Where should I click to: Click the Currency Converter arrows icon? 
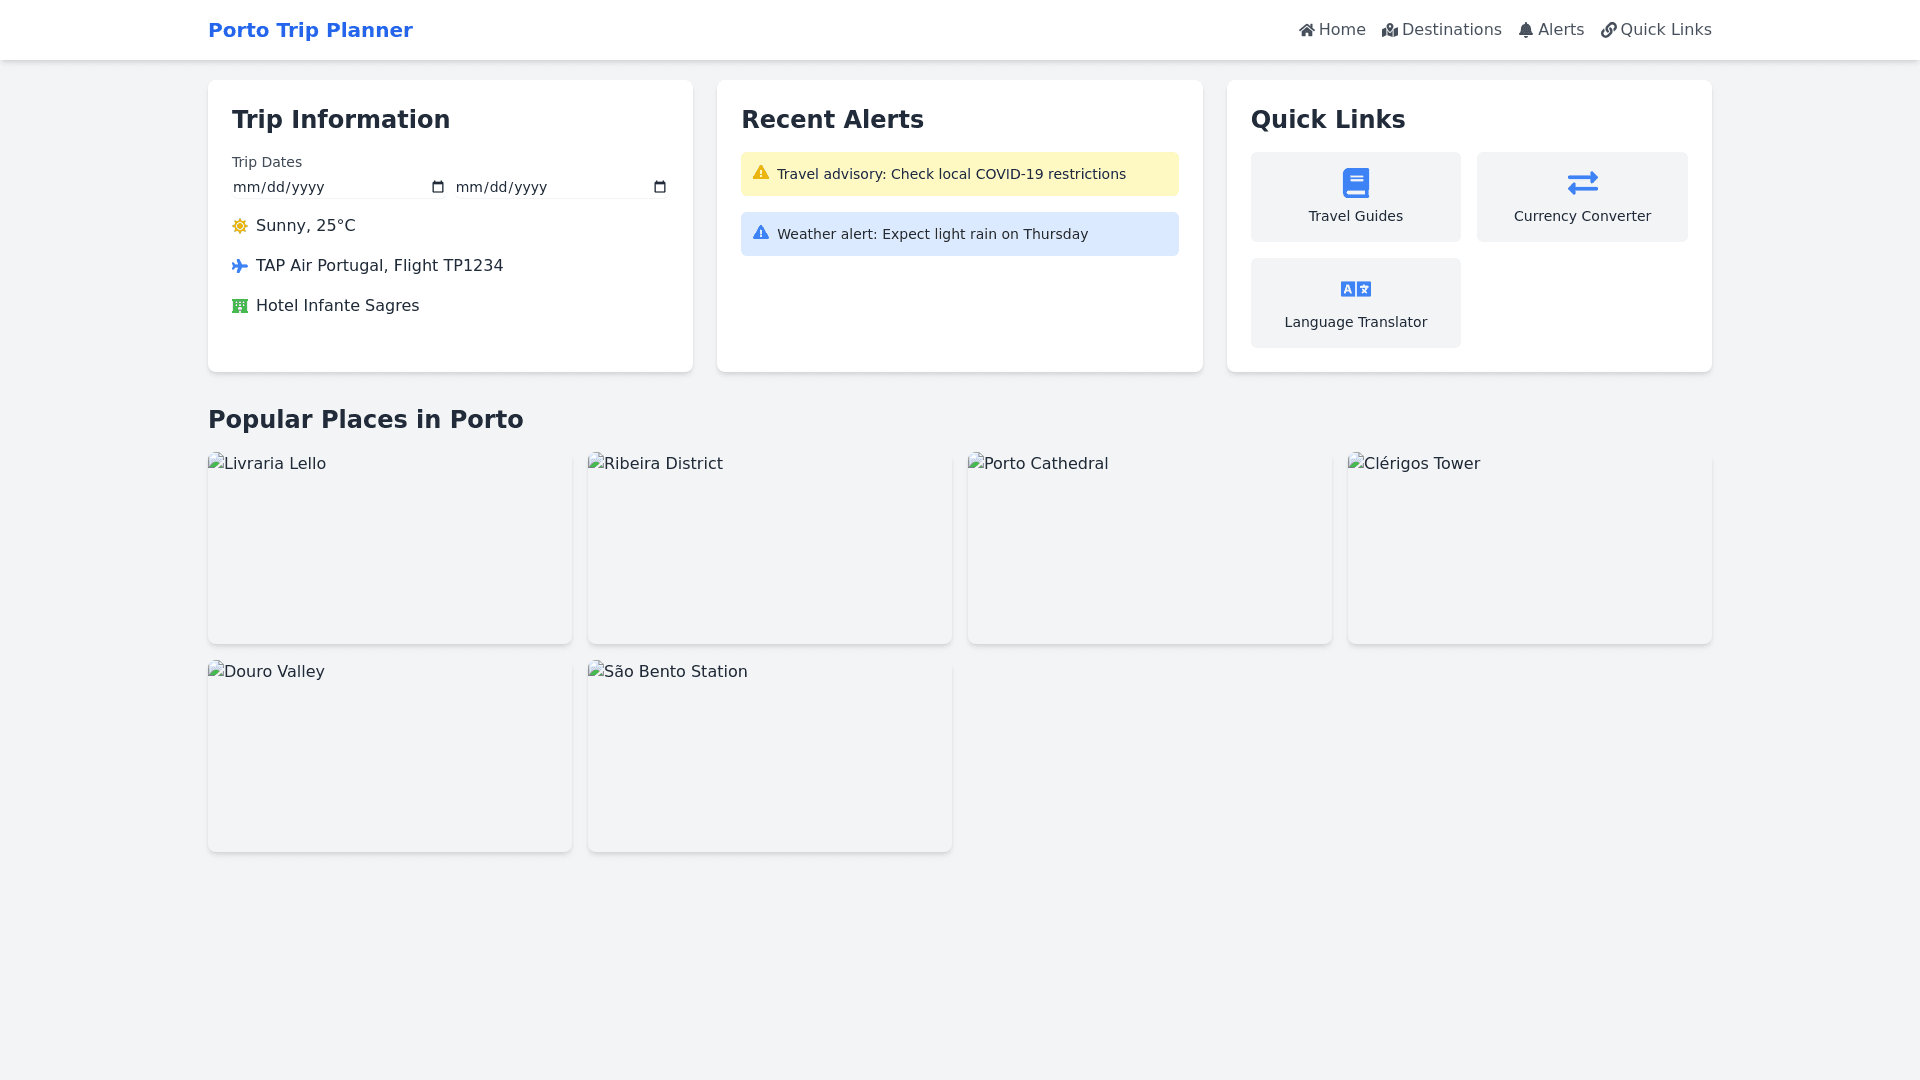pos(1582,183)
